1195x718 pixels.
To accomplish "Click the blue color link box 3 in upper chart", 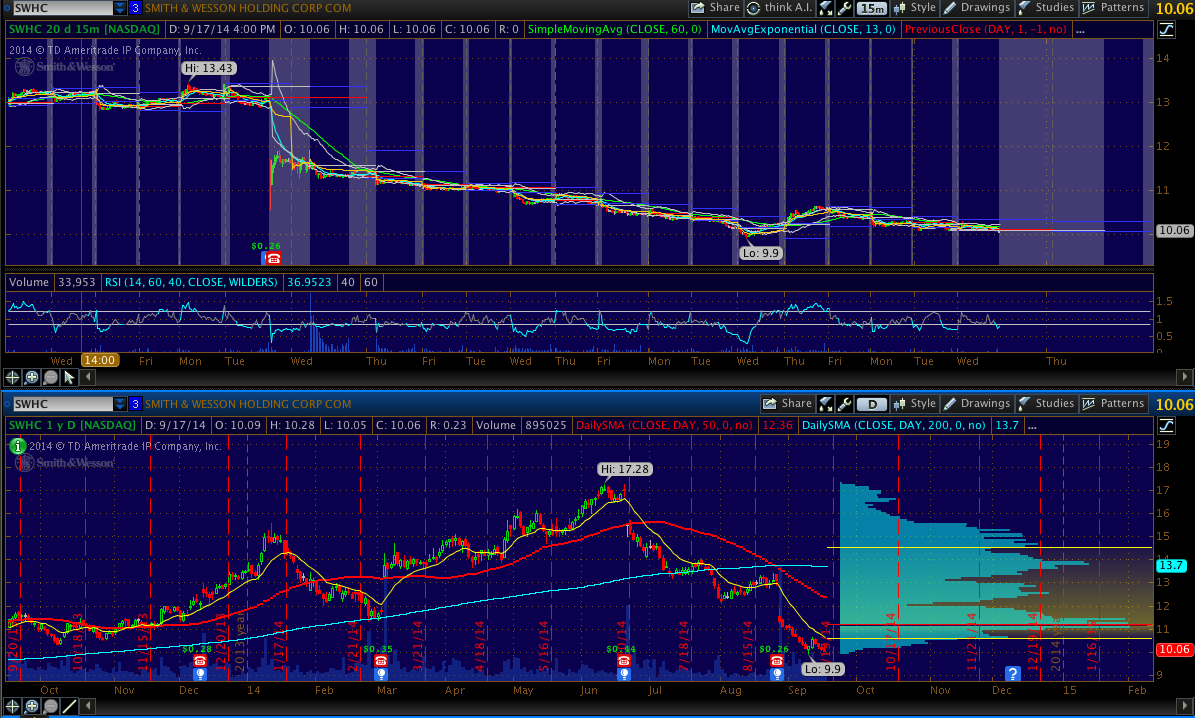I will pos(135,8).
